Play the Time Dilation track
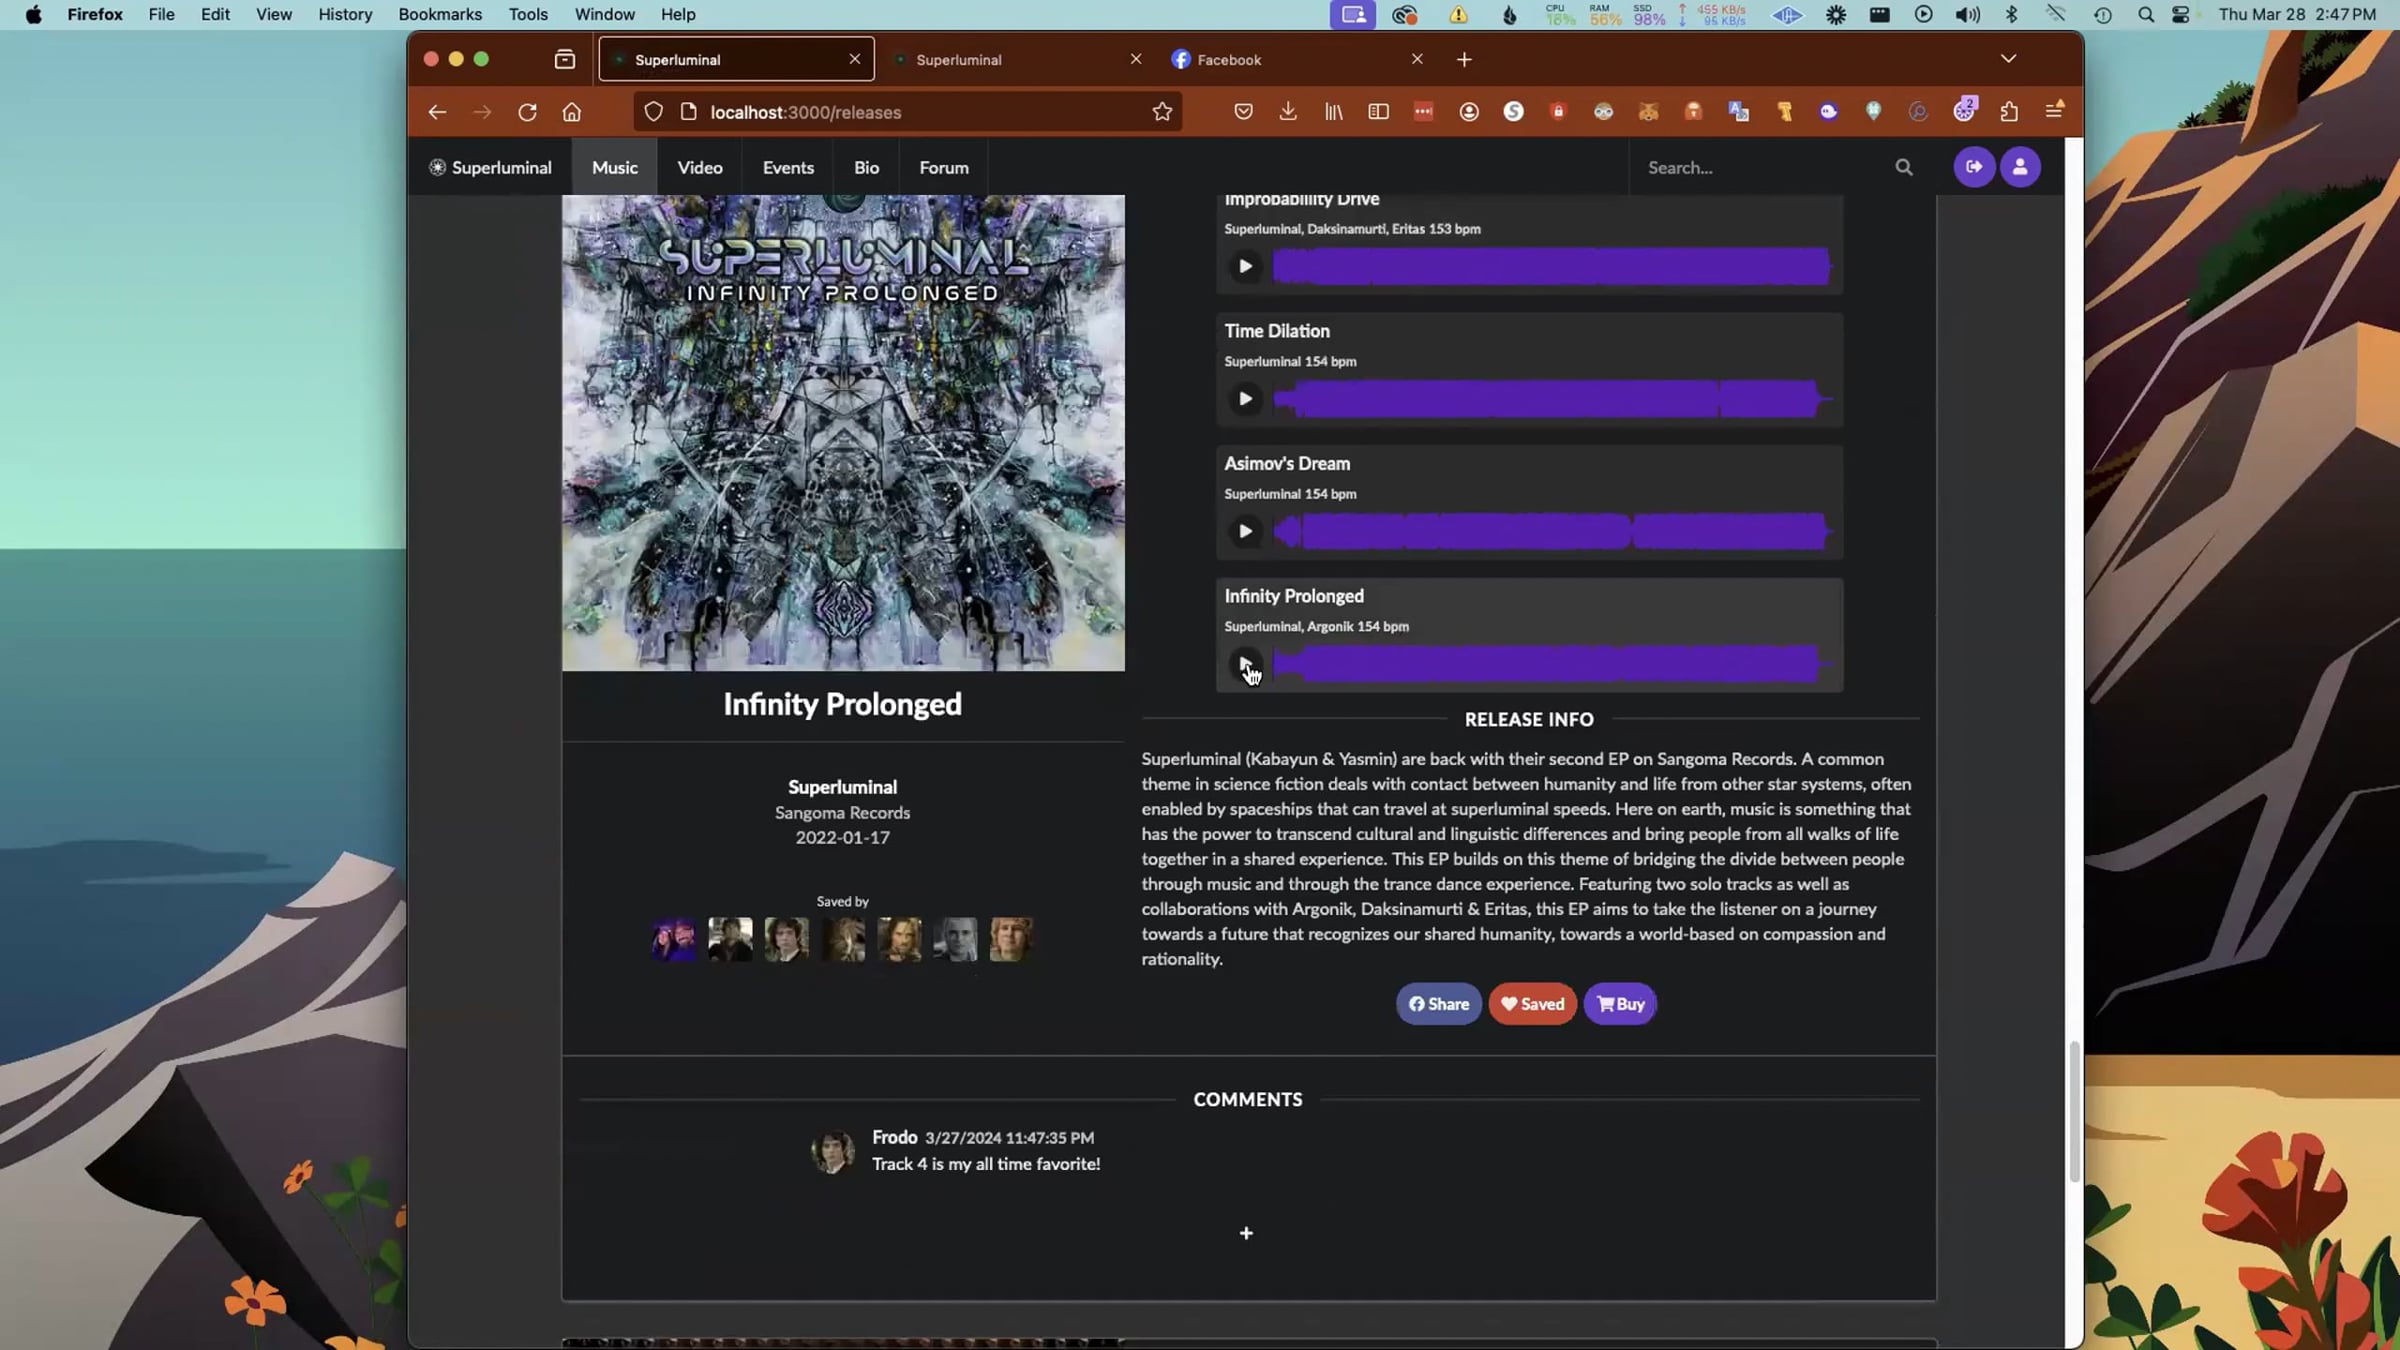The width and height of the screenshot is (2400, 1350). (1245, 399)
